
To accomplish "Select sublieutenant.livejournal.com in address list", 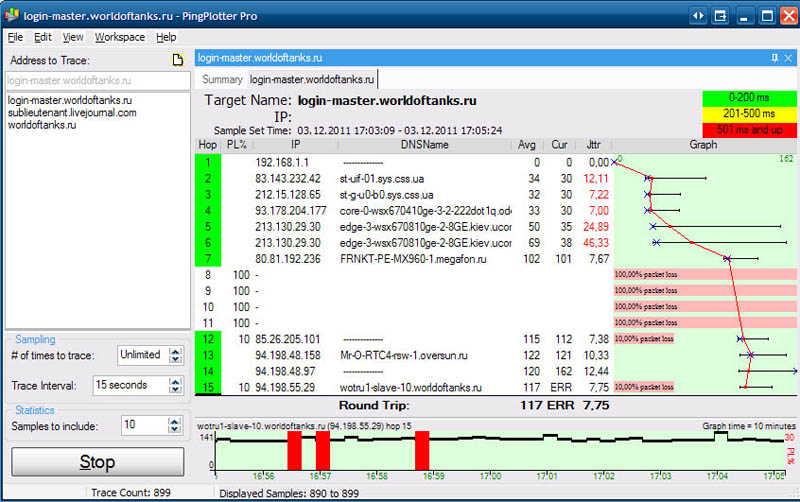I will [x=72, y=113].
